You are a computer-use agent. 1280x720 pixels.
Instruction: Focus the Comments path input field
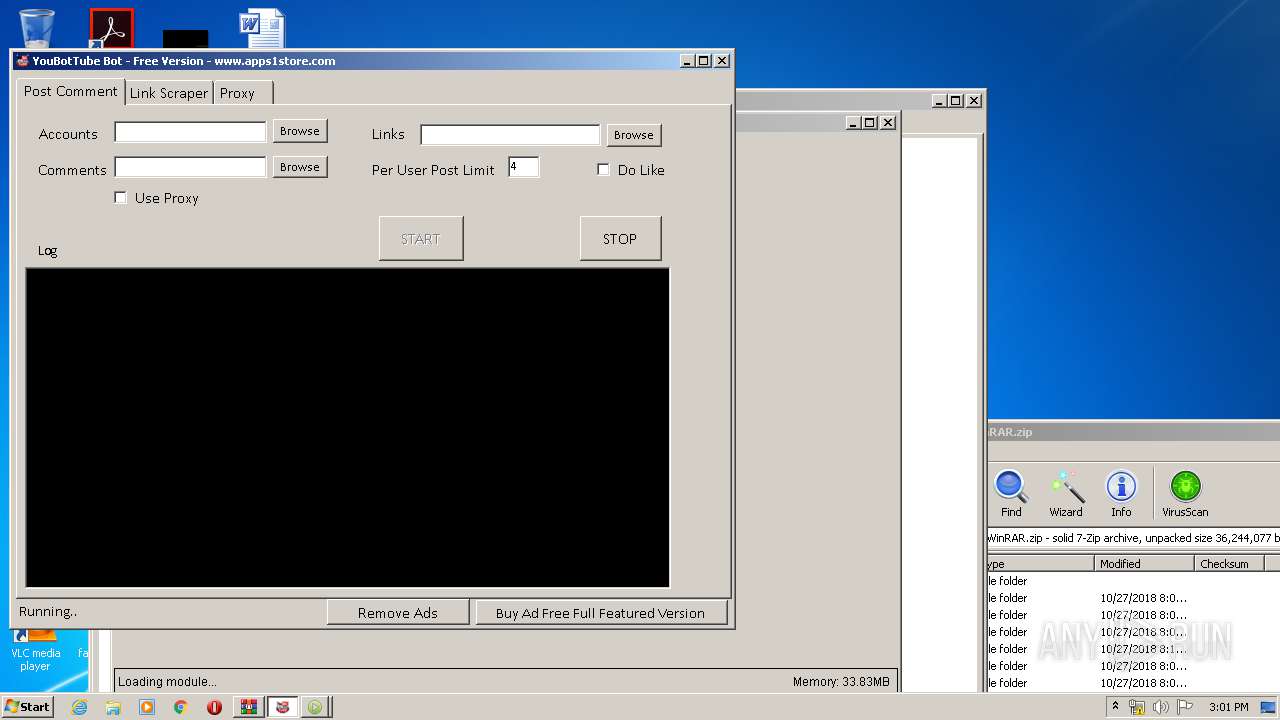click(x=190, y=167)
